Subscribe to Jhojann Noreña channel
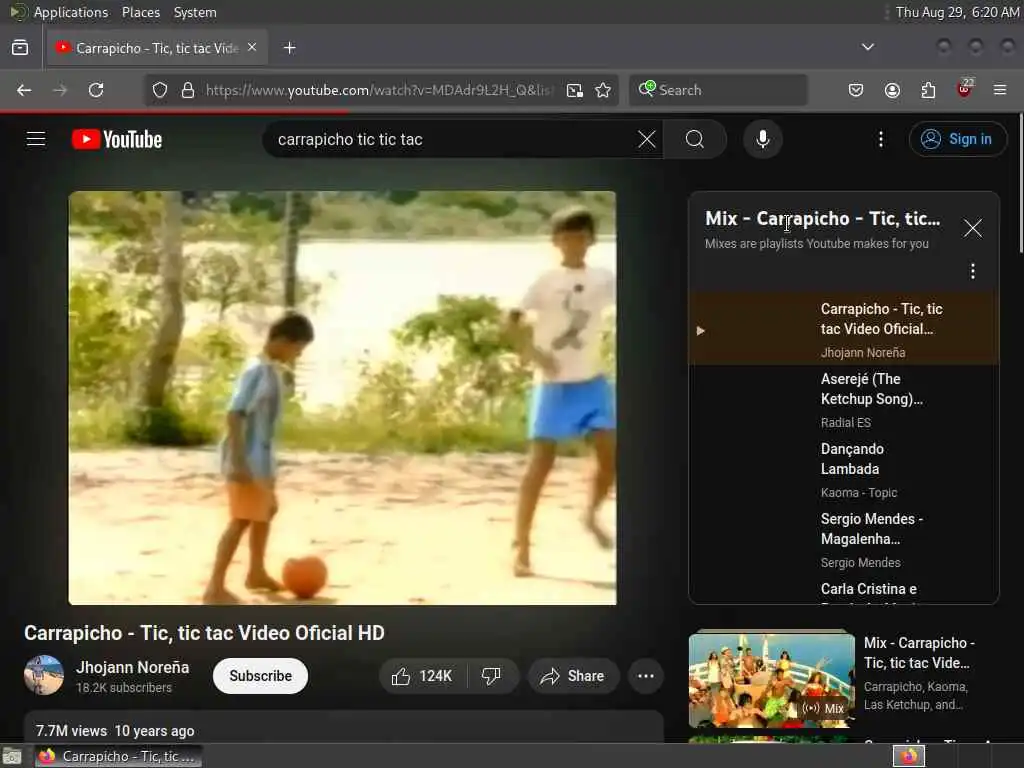This screenshot has width=1024, height=768. [x=260, y=676]
